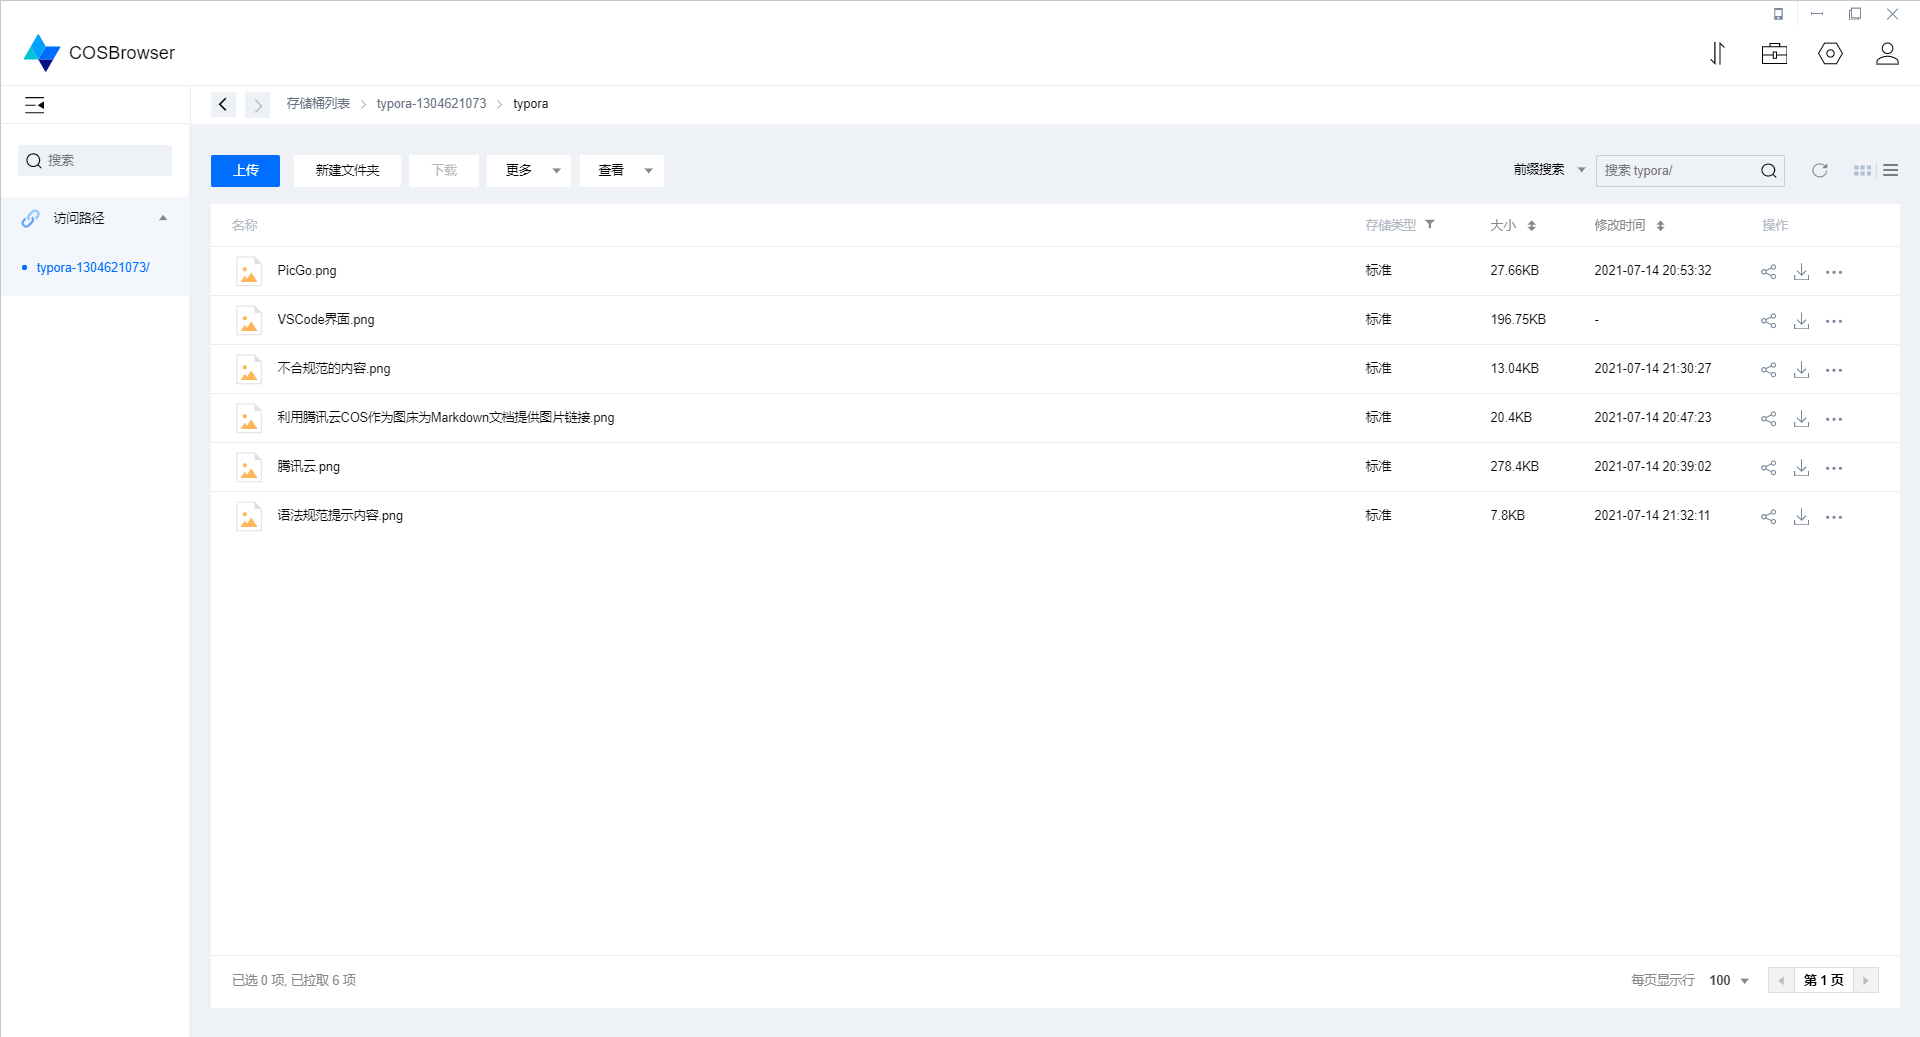
Task: Refresh the file list
Action: (1820, 171)
